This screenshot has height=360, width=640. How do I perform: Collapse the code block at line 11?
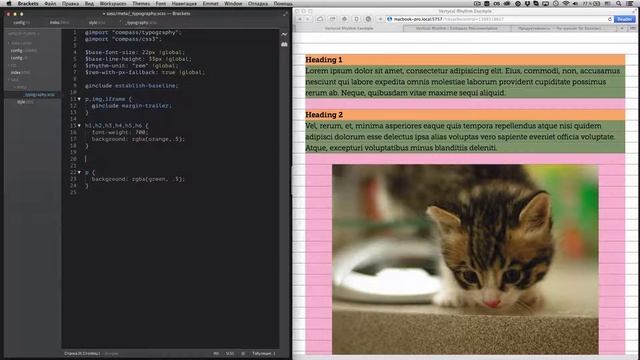pos(79,99)
